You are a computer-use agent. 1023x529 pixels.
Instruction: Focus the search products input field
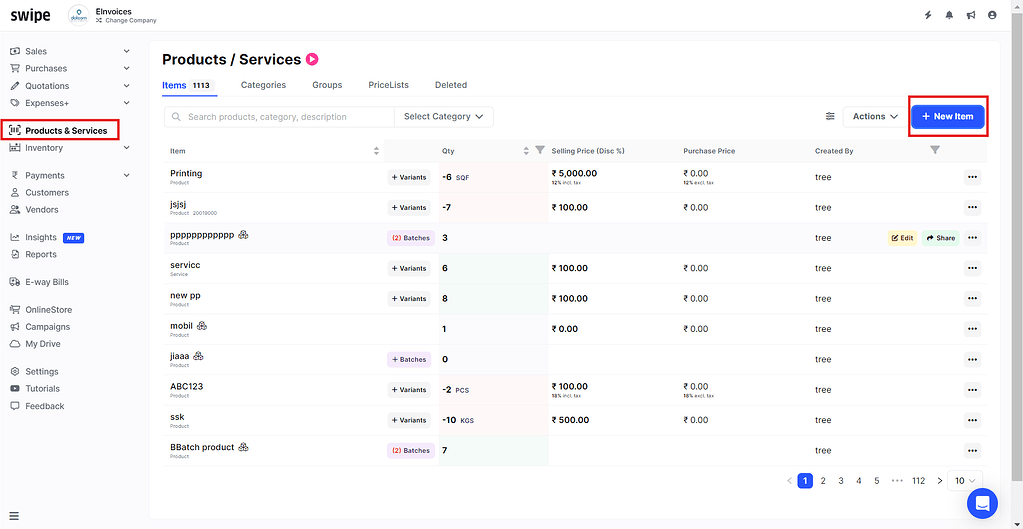pos(285,117)
